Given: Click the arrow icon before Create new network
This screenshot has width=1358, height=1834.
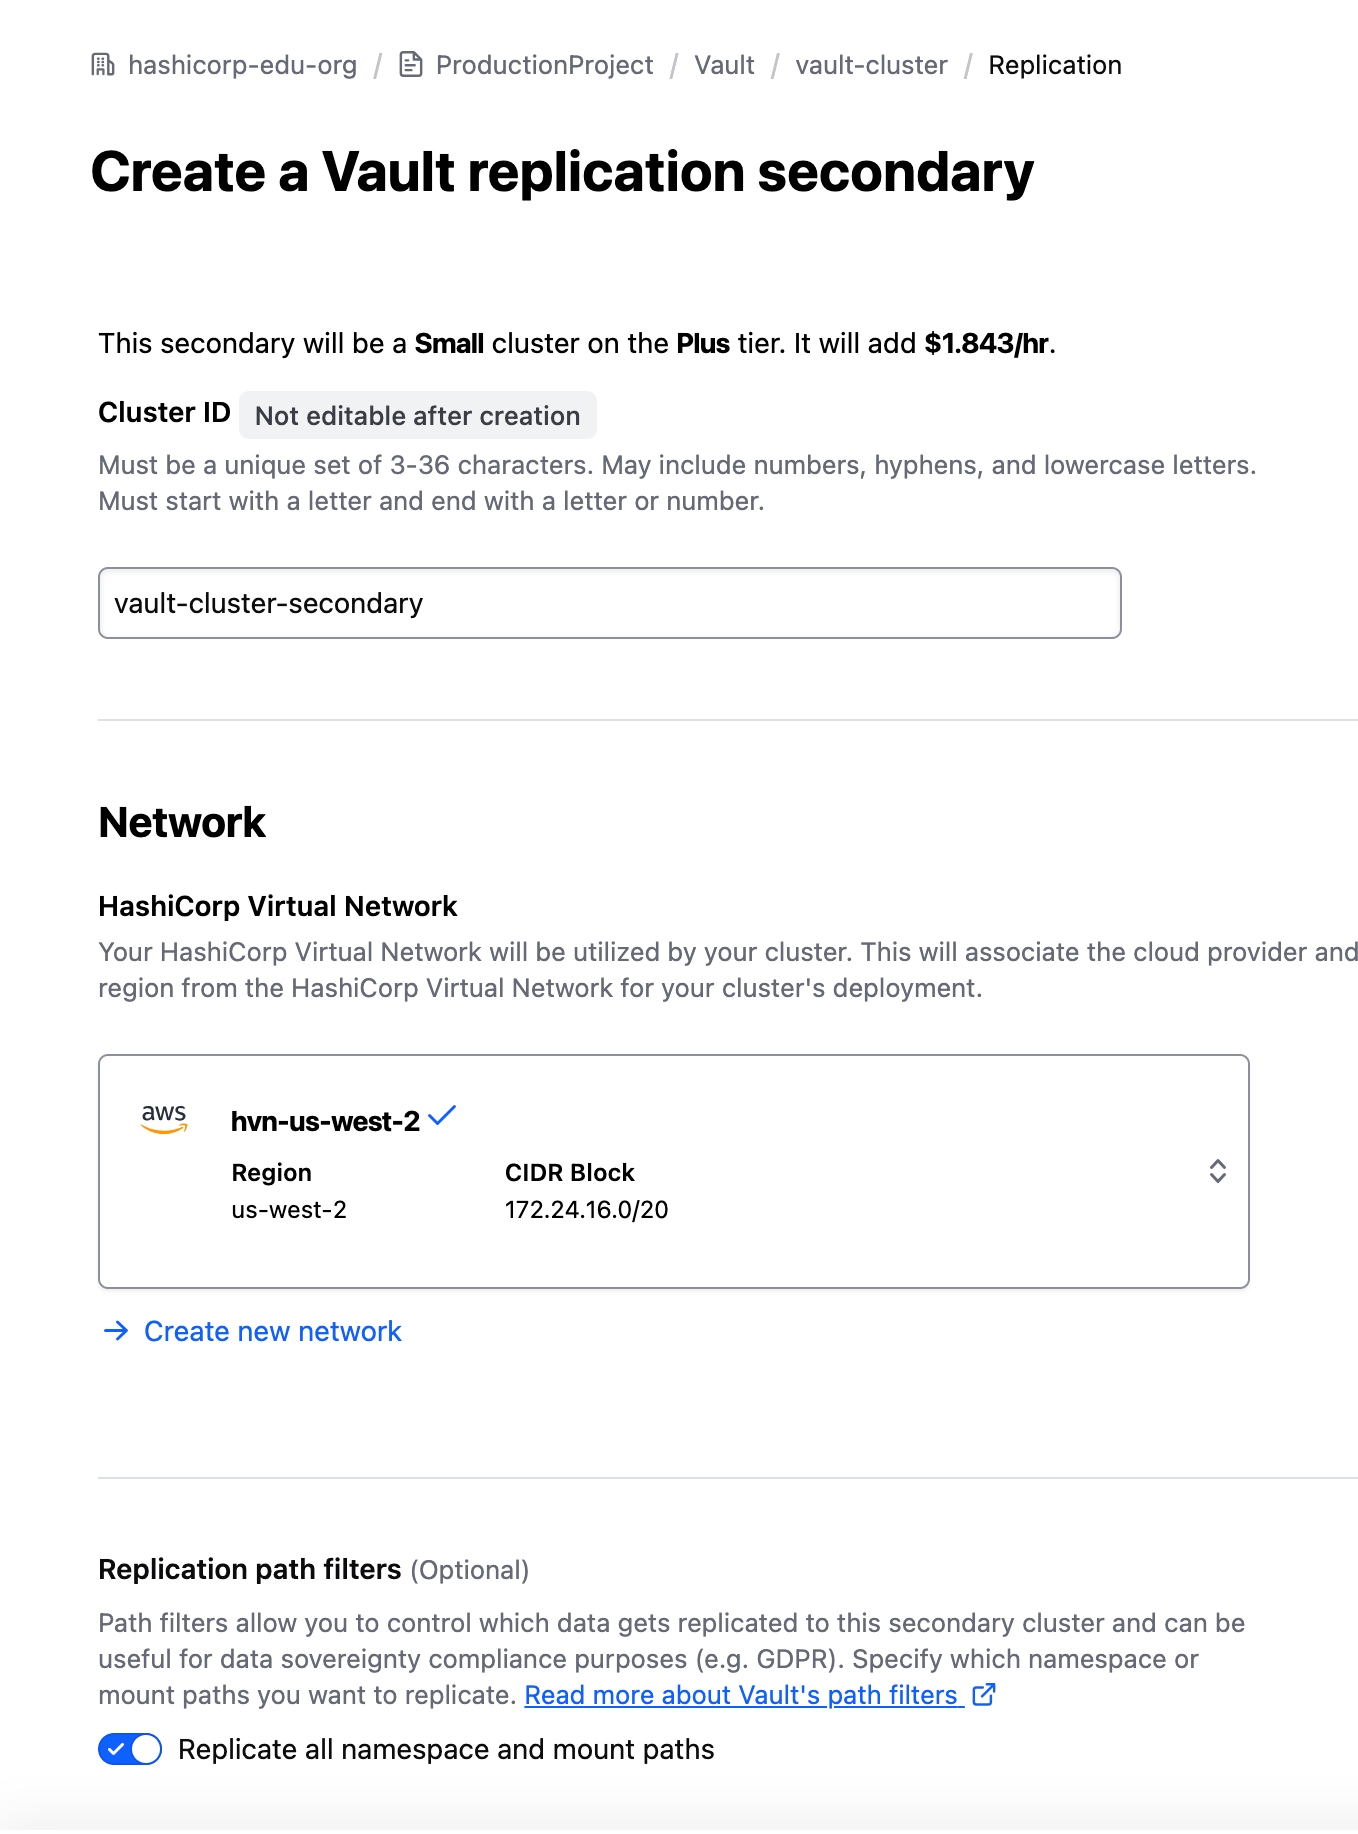Looking at the screenshot, I should 116,1331.
